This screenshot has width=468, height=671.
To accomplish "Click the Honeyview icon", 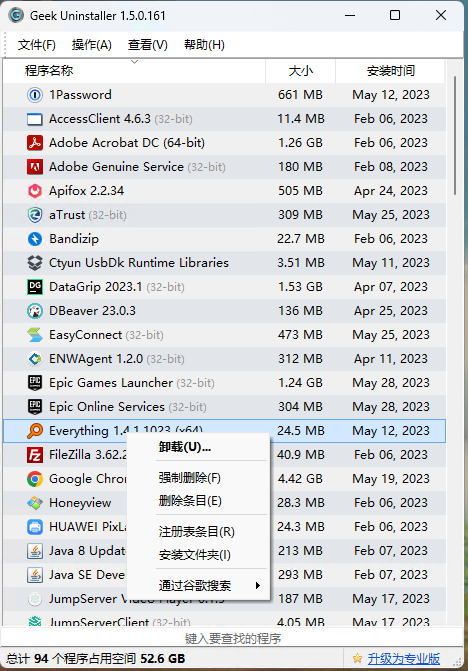I will [x=35, y=502].
